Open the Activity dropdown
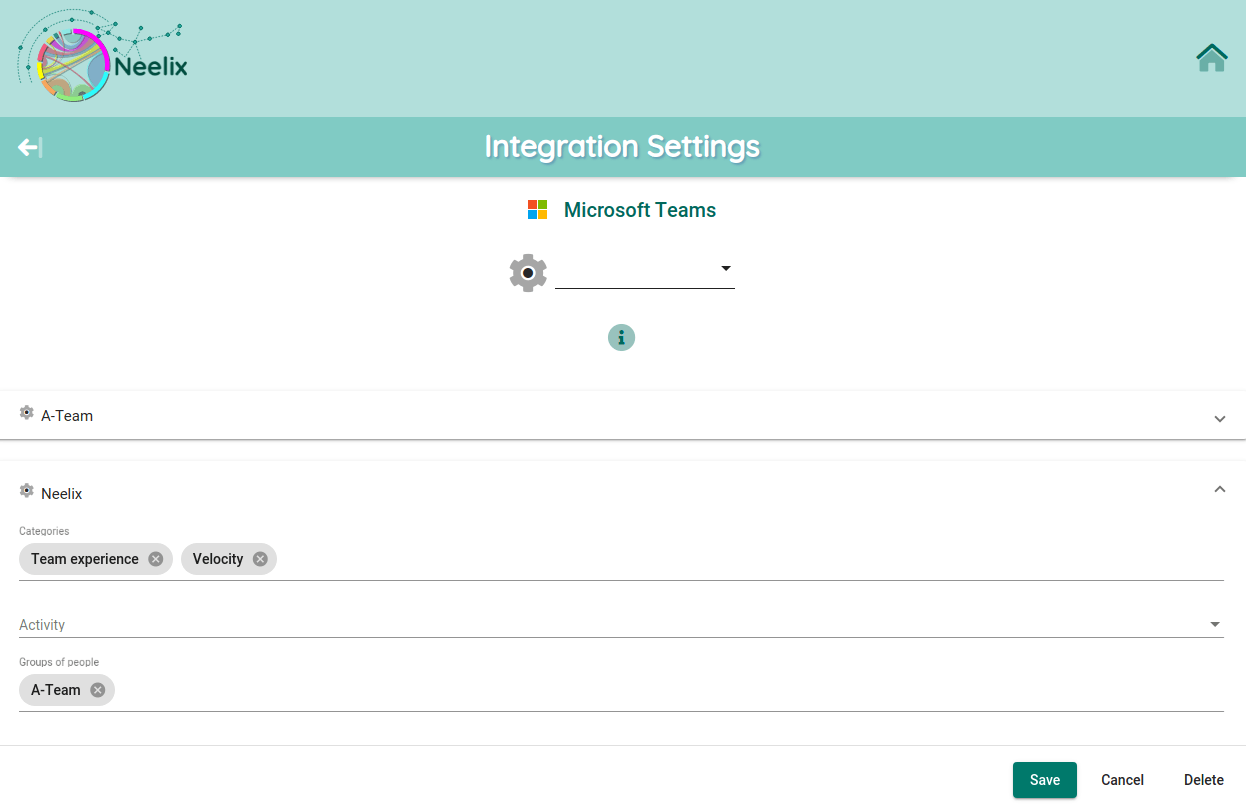The width and height of the screenshot is (1246, 810). point(621,624)
